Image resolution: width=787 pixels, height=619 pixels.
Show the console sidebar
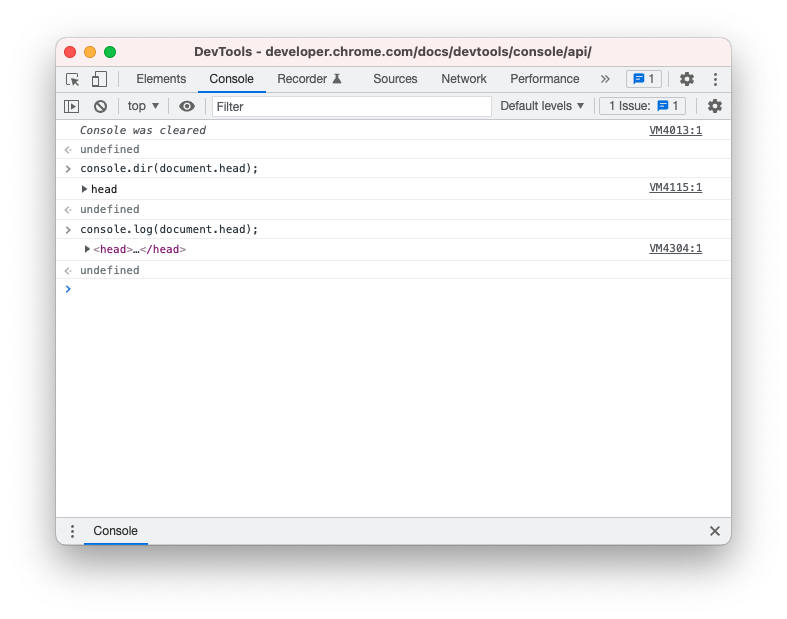point(71,106)
